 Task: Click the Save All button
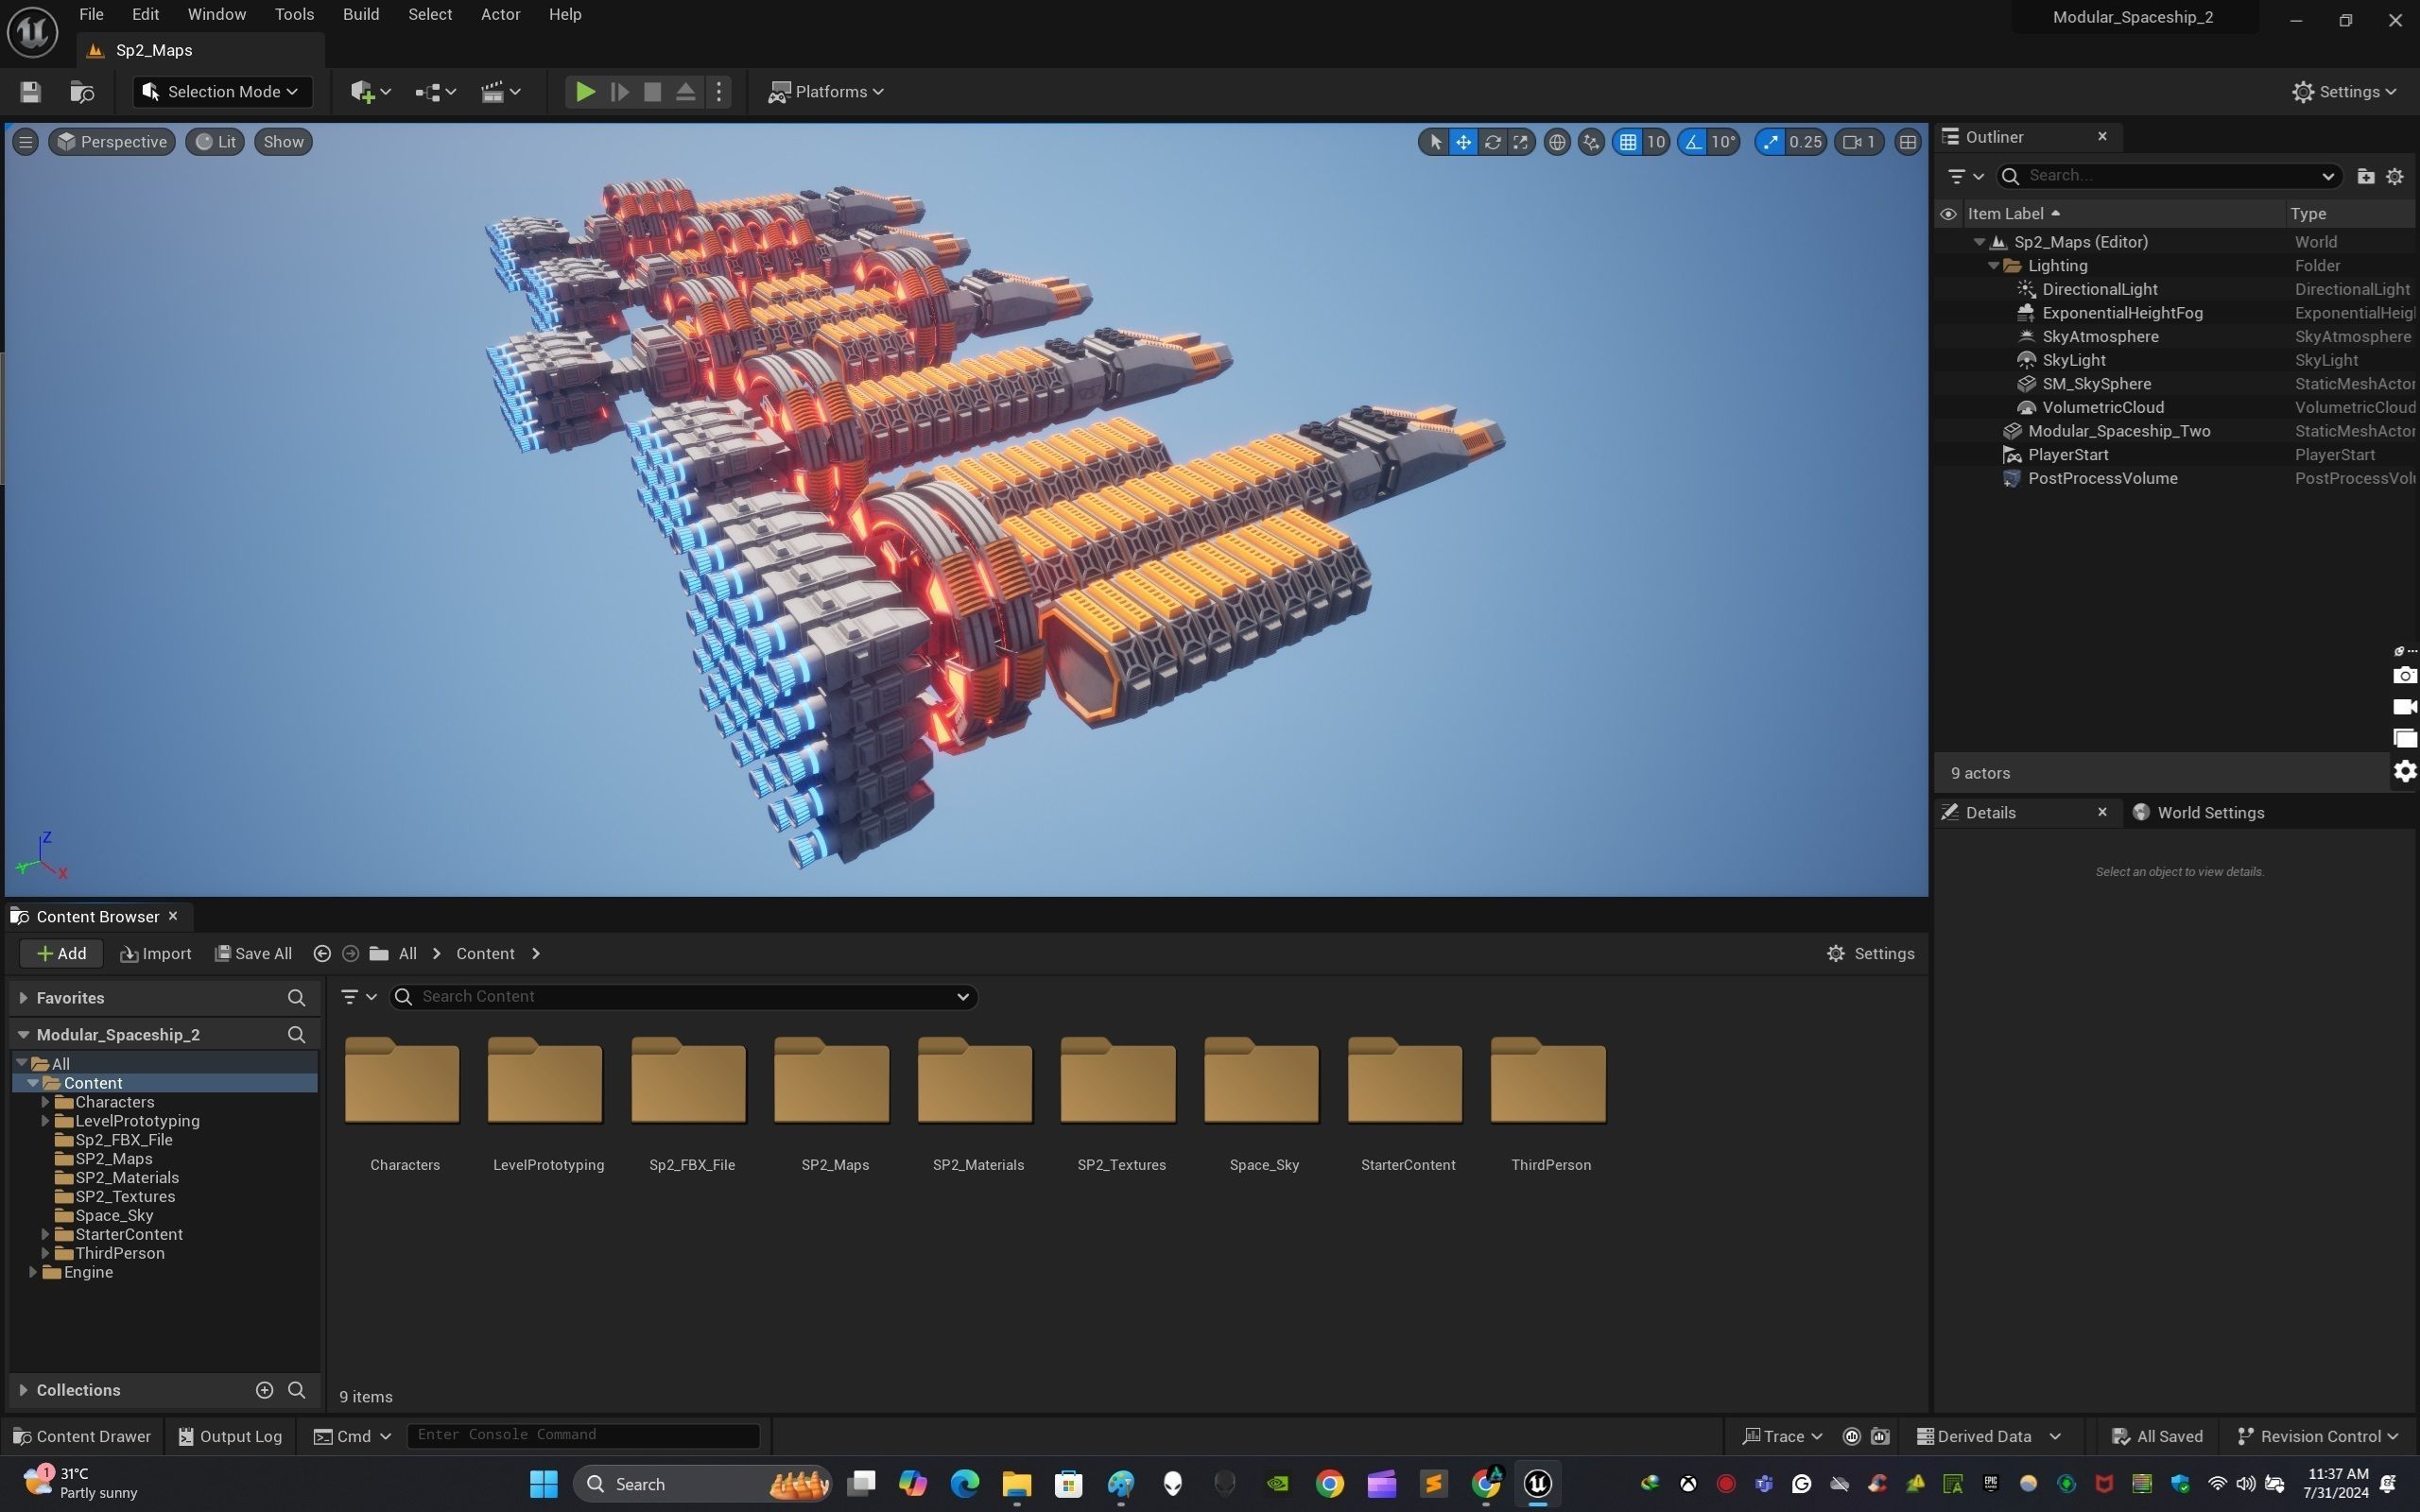click(x=254, y=954)
